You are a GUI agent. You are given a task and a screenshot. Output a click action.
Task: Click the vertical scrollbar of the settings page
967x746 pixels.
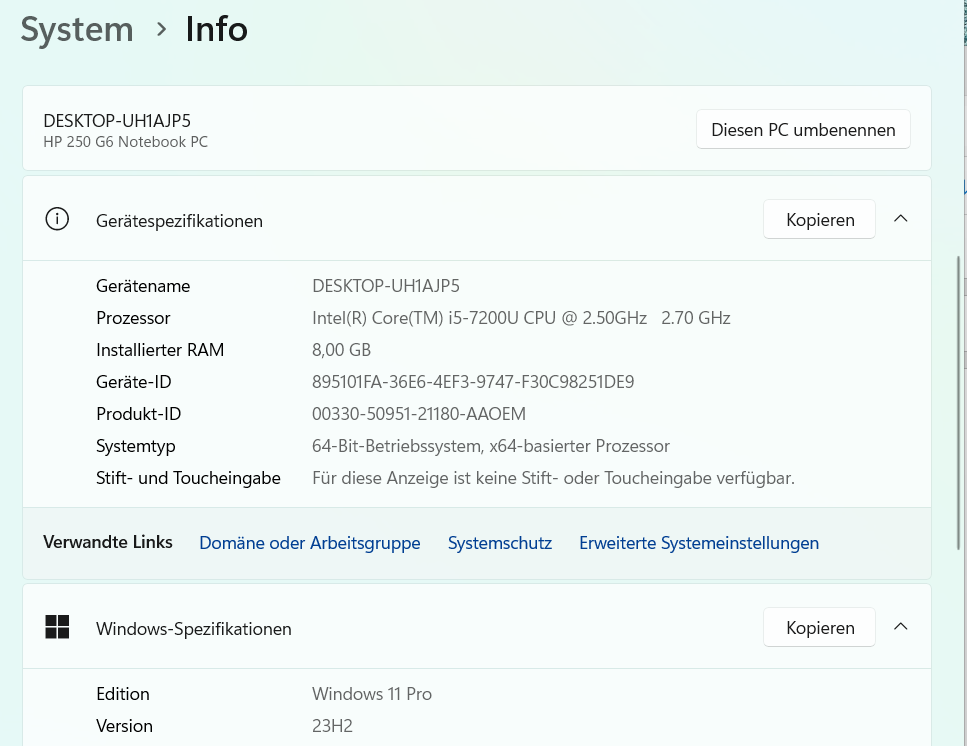tap(958, 402)
